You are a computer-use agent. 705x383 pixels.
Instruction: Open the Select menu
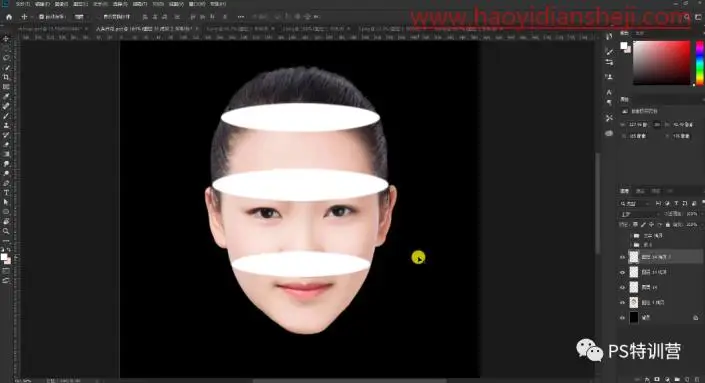pos(120,4)
